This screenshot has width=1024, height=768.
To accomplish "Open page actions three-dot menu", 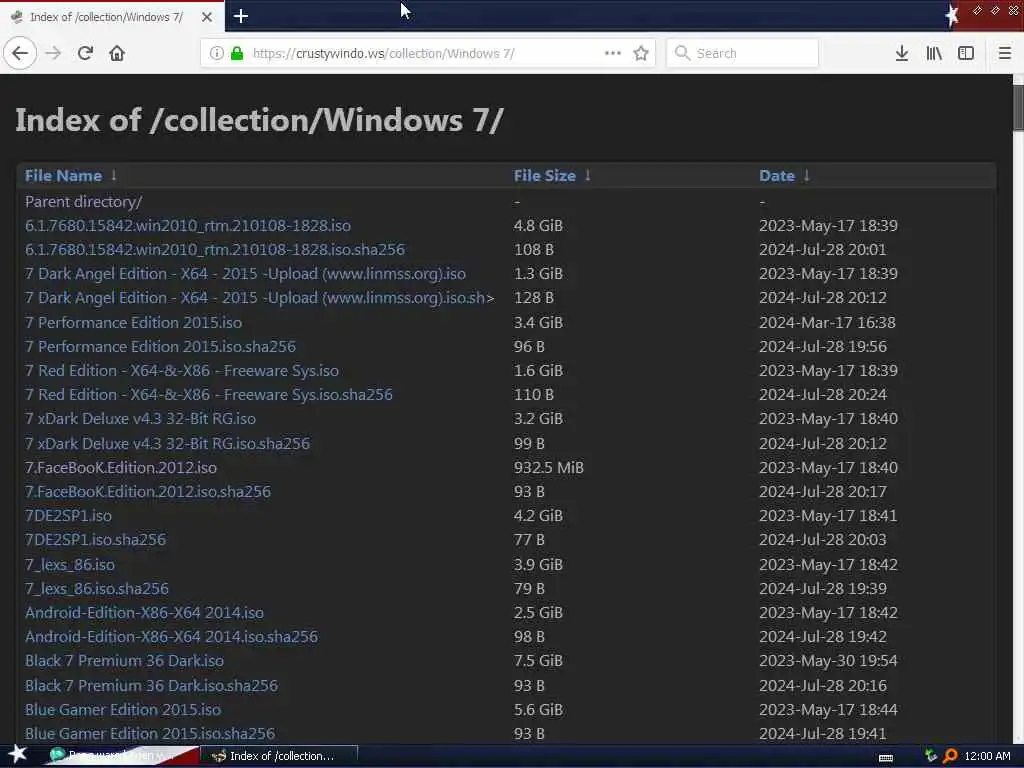I will tap(613, 53).
